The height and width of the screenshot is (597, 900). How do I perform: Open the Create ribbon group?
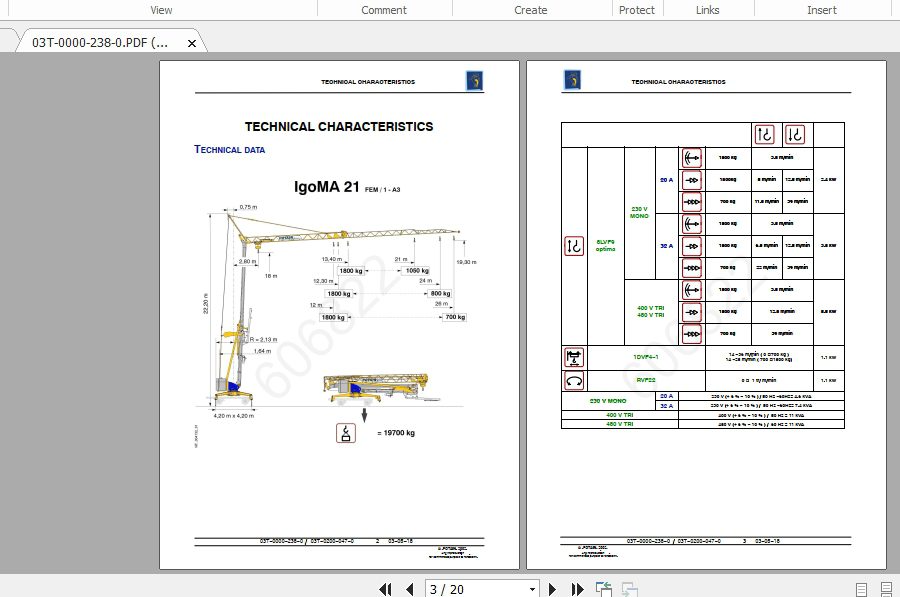click(531, 10)
